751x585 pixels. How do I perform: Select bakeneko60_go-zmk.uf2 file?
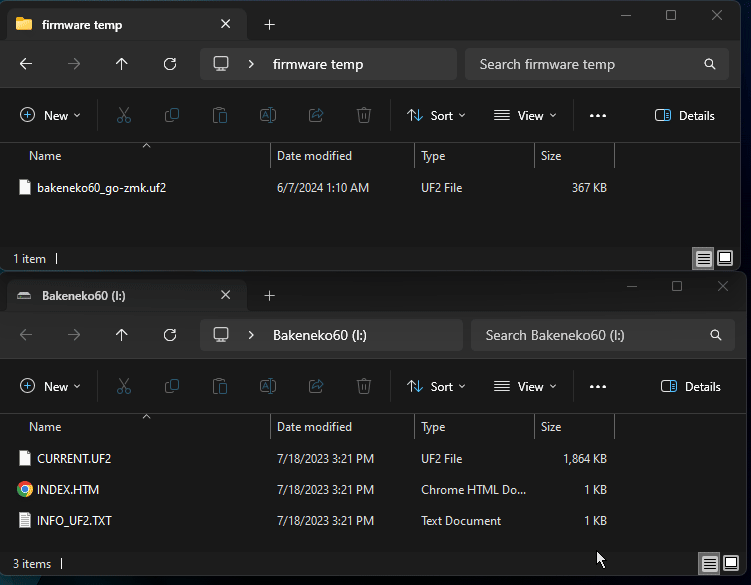101,187
